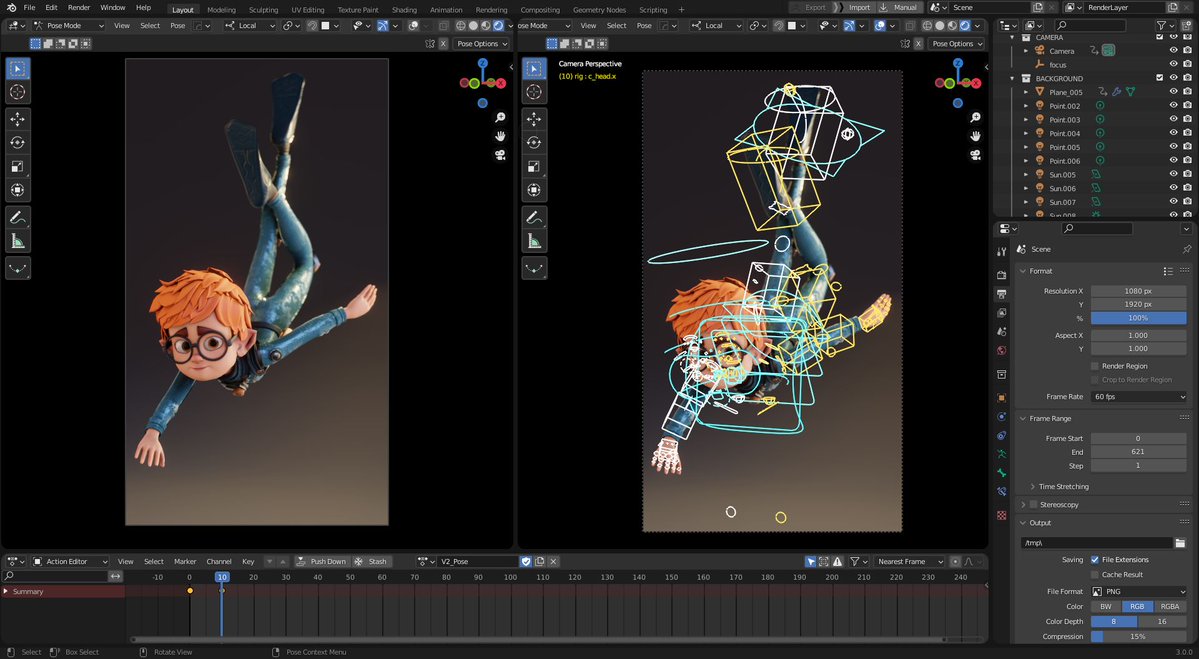Open the Annotate tool
1199x659 pixels.
tap(17, 218)
